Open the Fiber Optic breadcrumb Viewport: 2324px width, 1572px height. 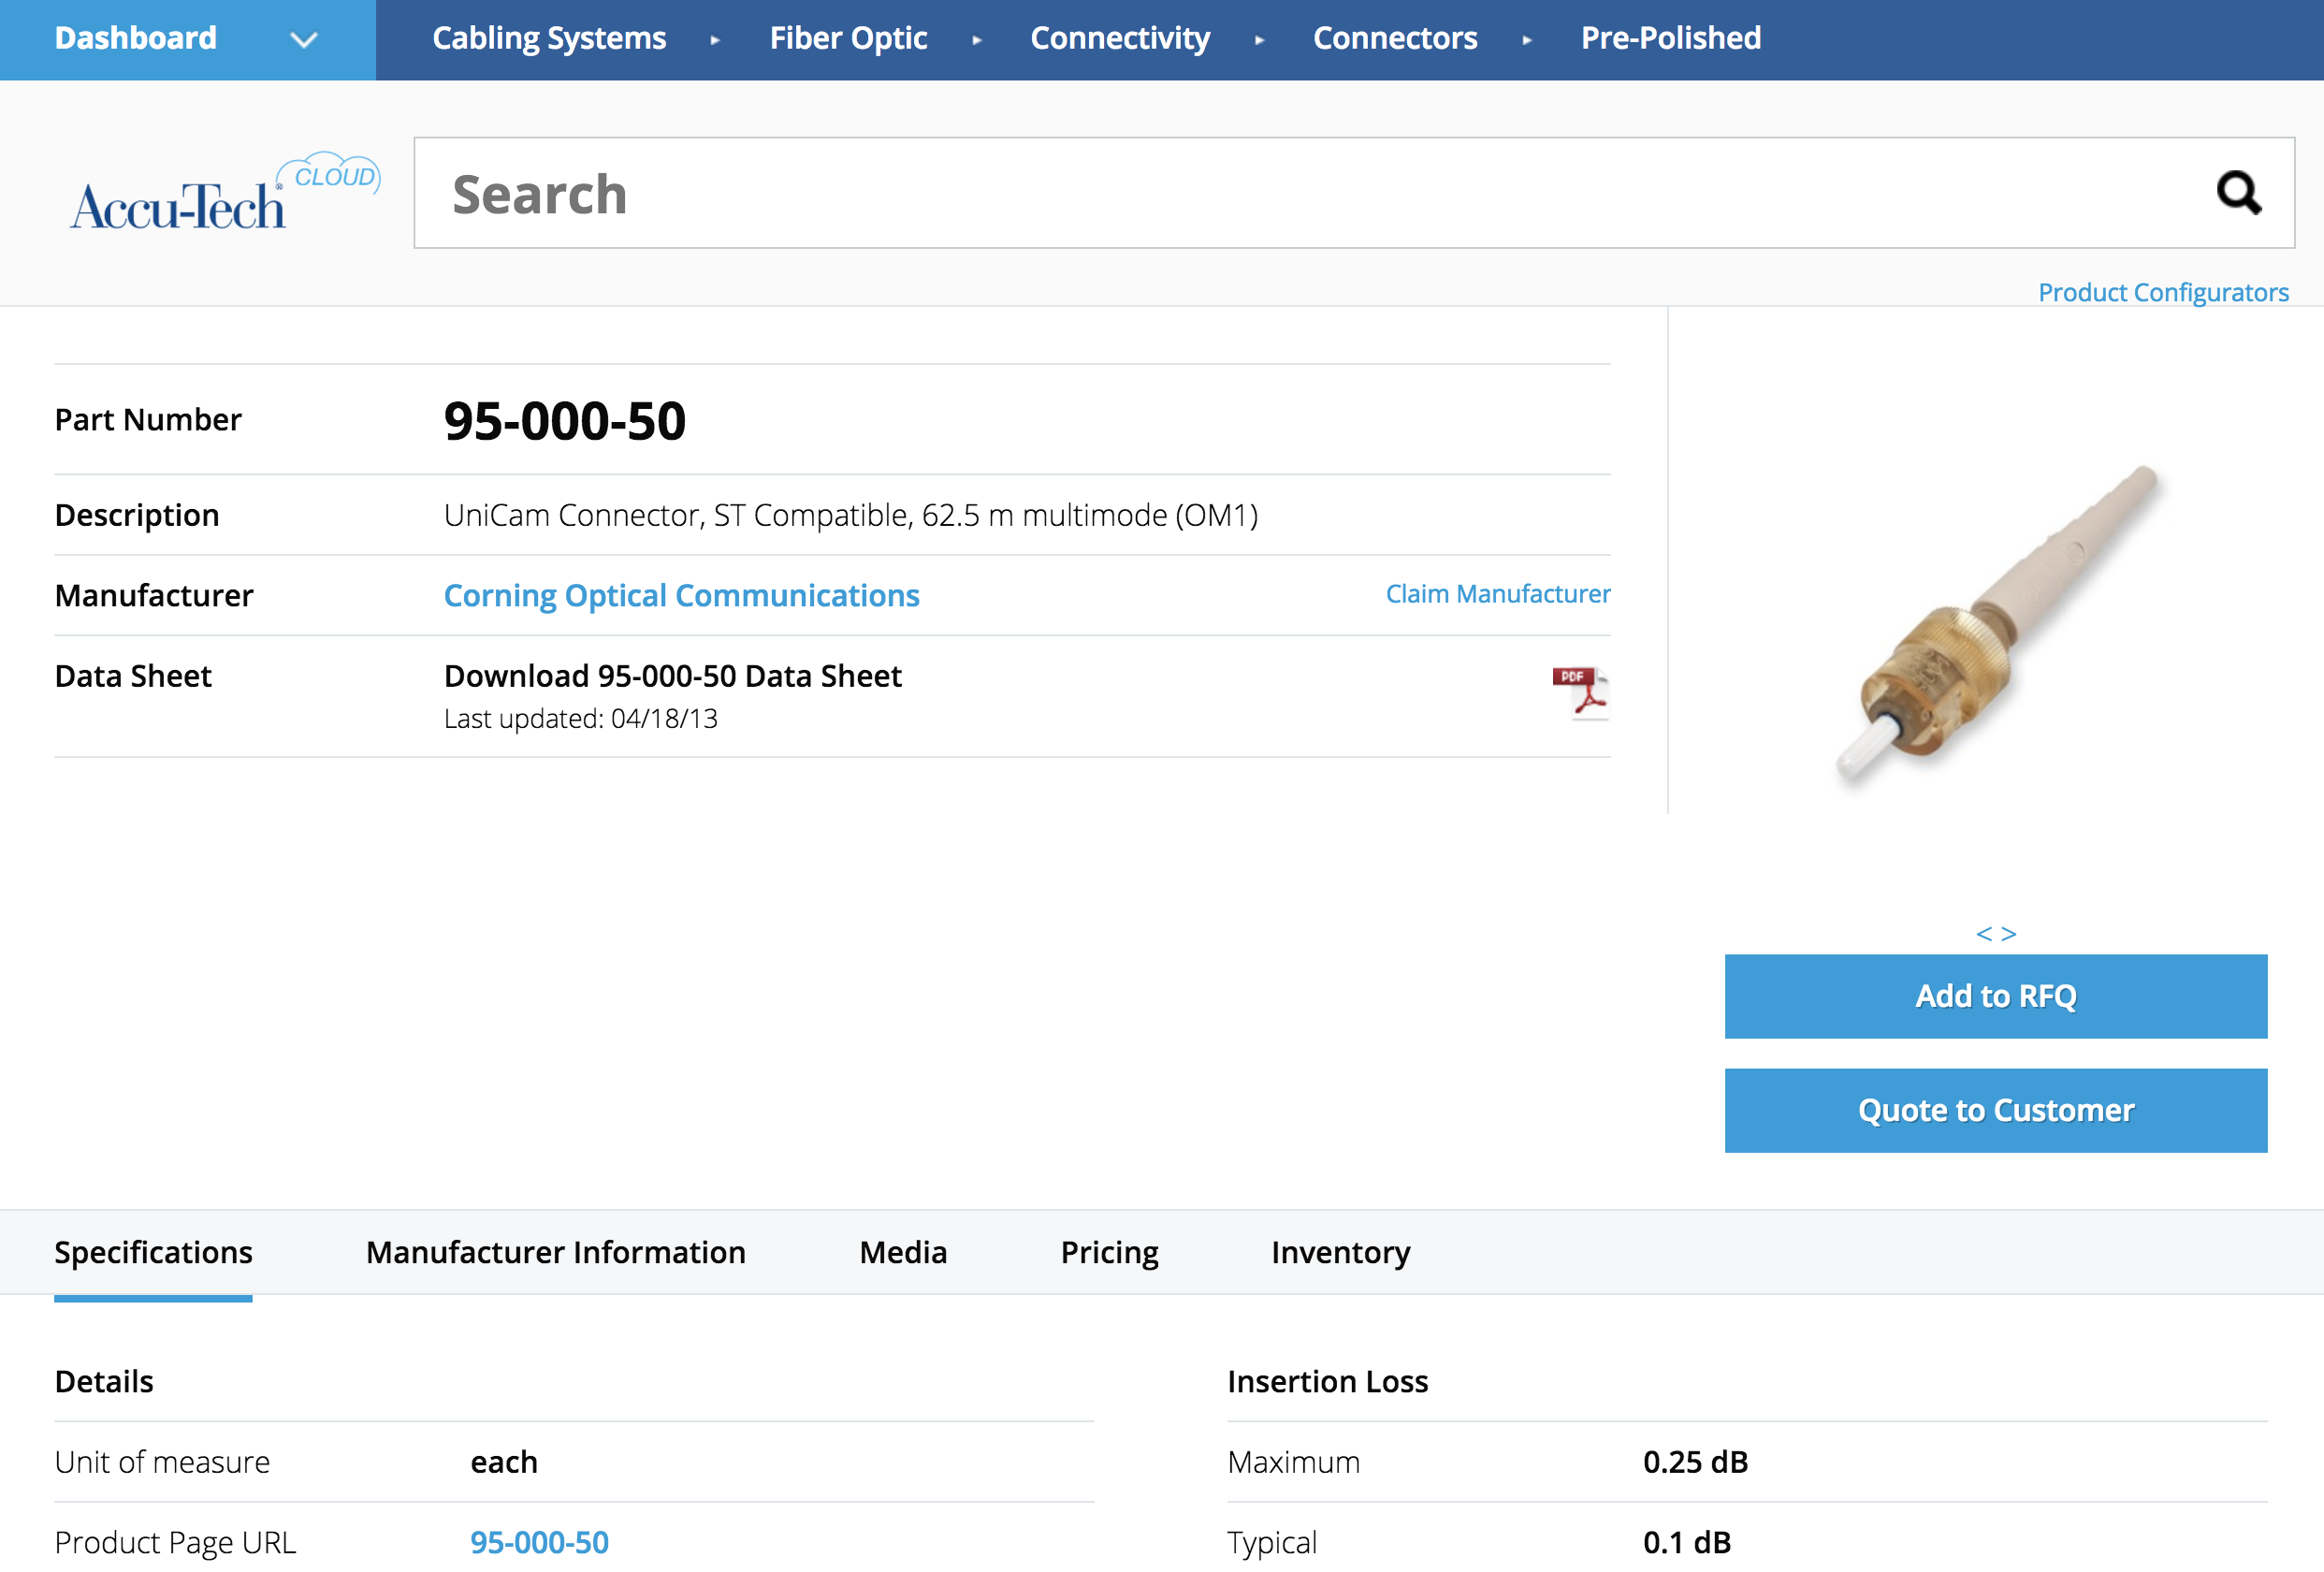click(x=848, y=38)
